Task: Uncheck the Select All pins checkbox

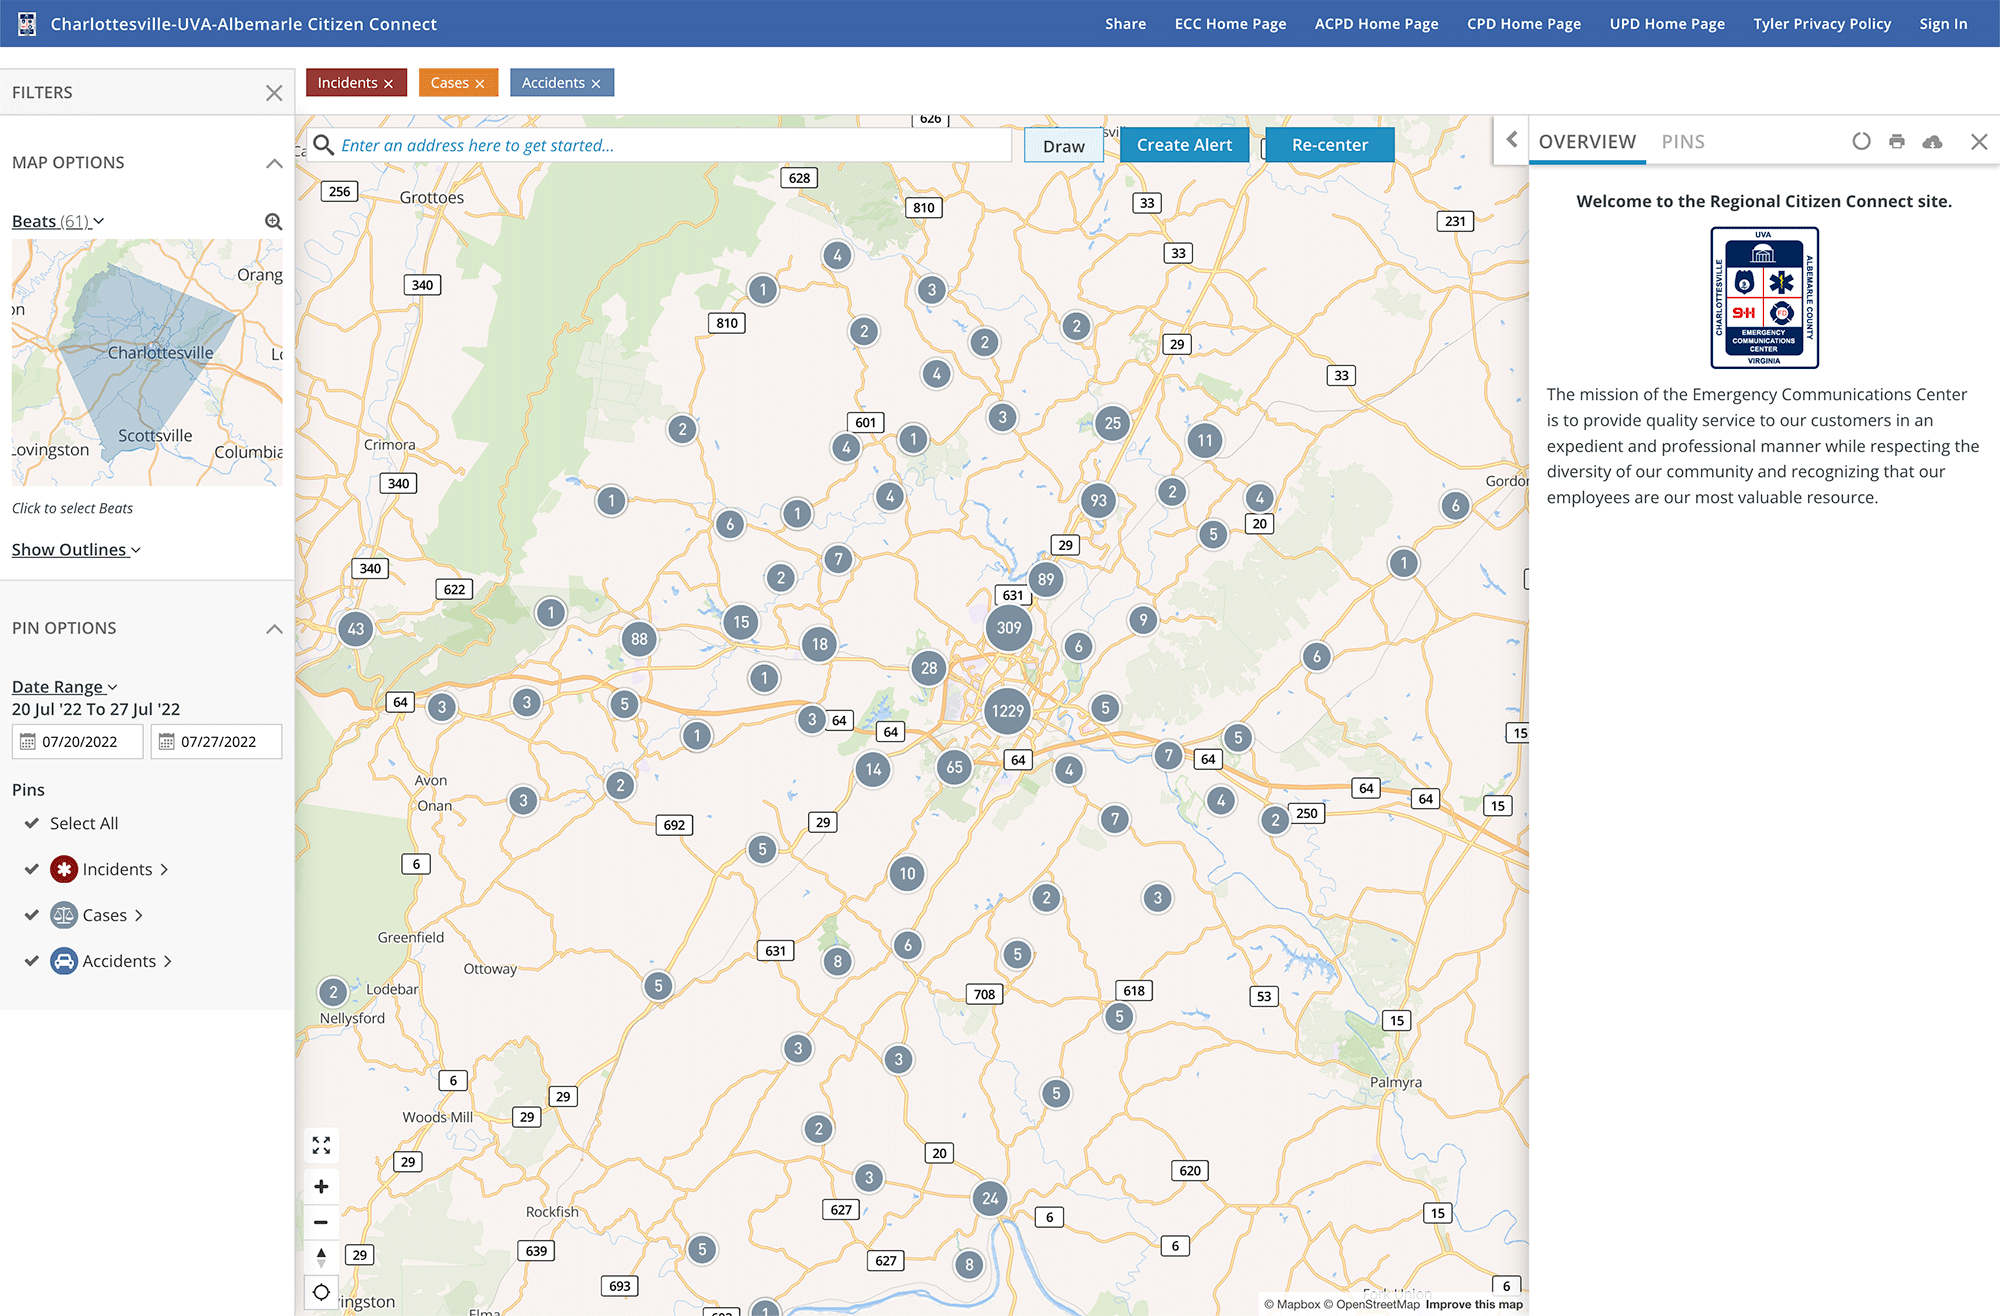Action: (31, 823)
